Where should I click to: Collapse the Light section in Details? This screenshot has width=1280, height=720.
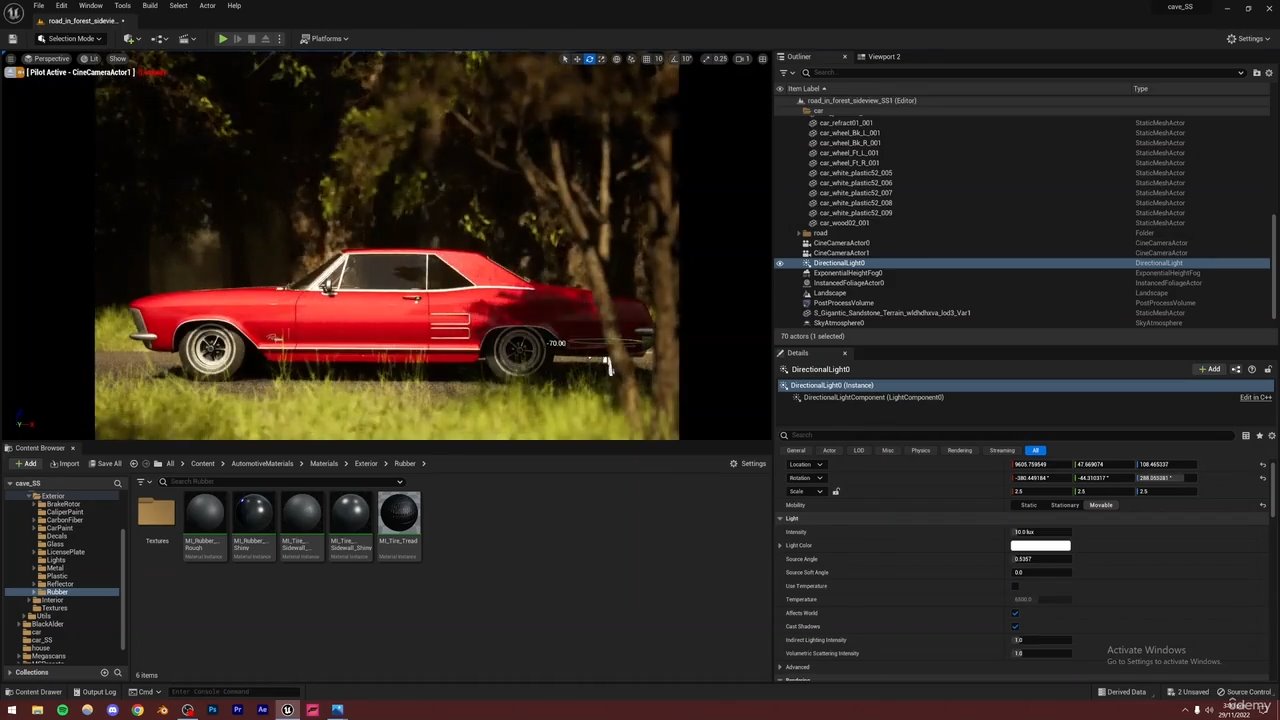(780, 519)
